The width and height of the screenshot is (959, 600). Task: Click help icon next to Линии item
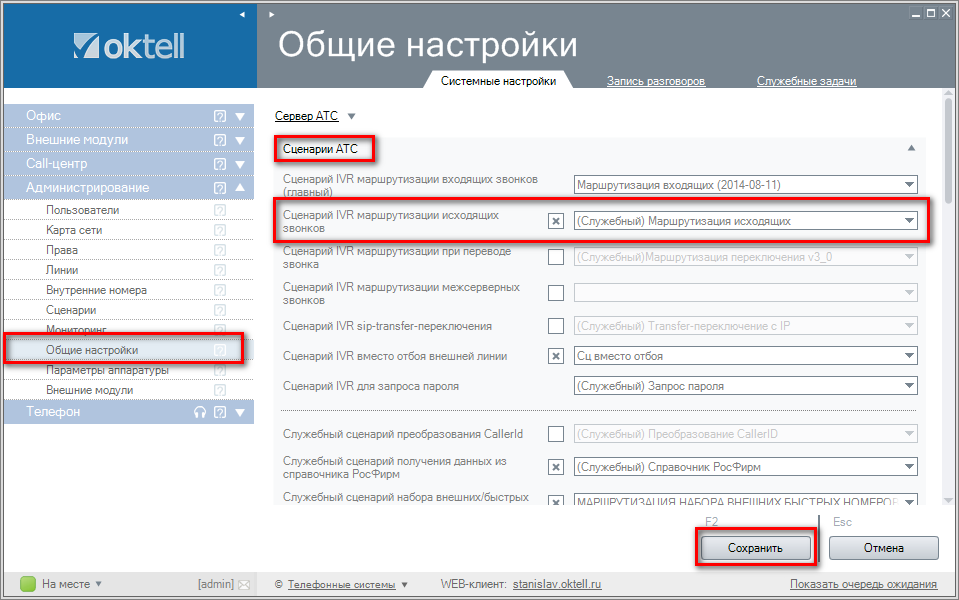click(x=220, y=270)
